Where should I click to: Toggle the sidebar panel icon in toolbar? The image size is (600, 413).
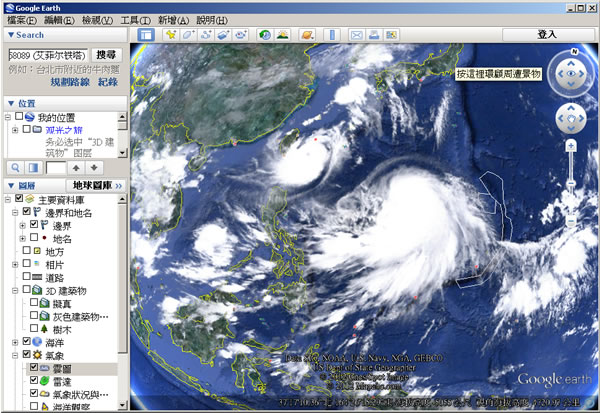145,35
